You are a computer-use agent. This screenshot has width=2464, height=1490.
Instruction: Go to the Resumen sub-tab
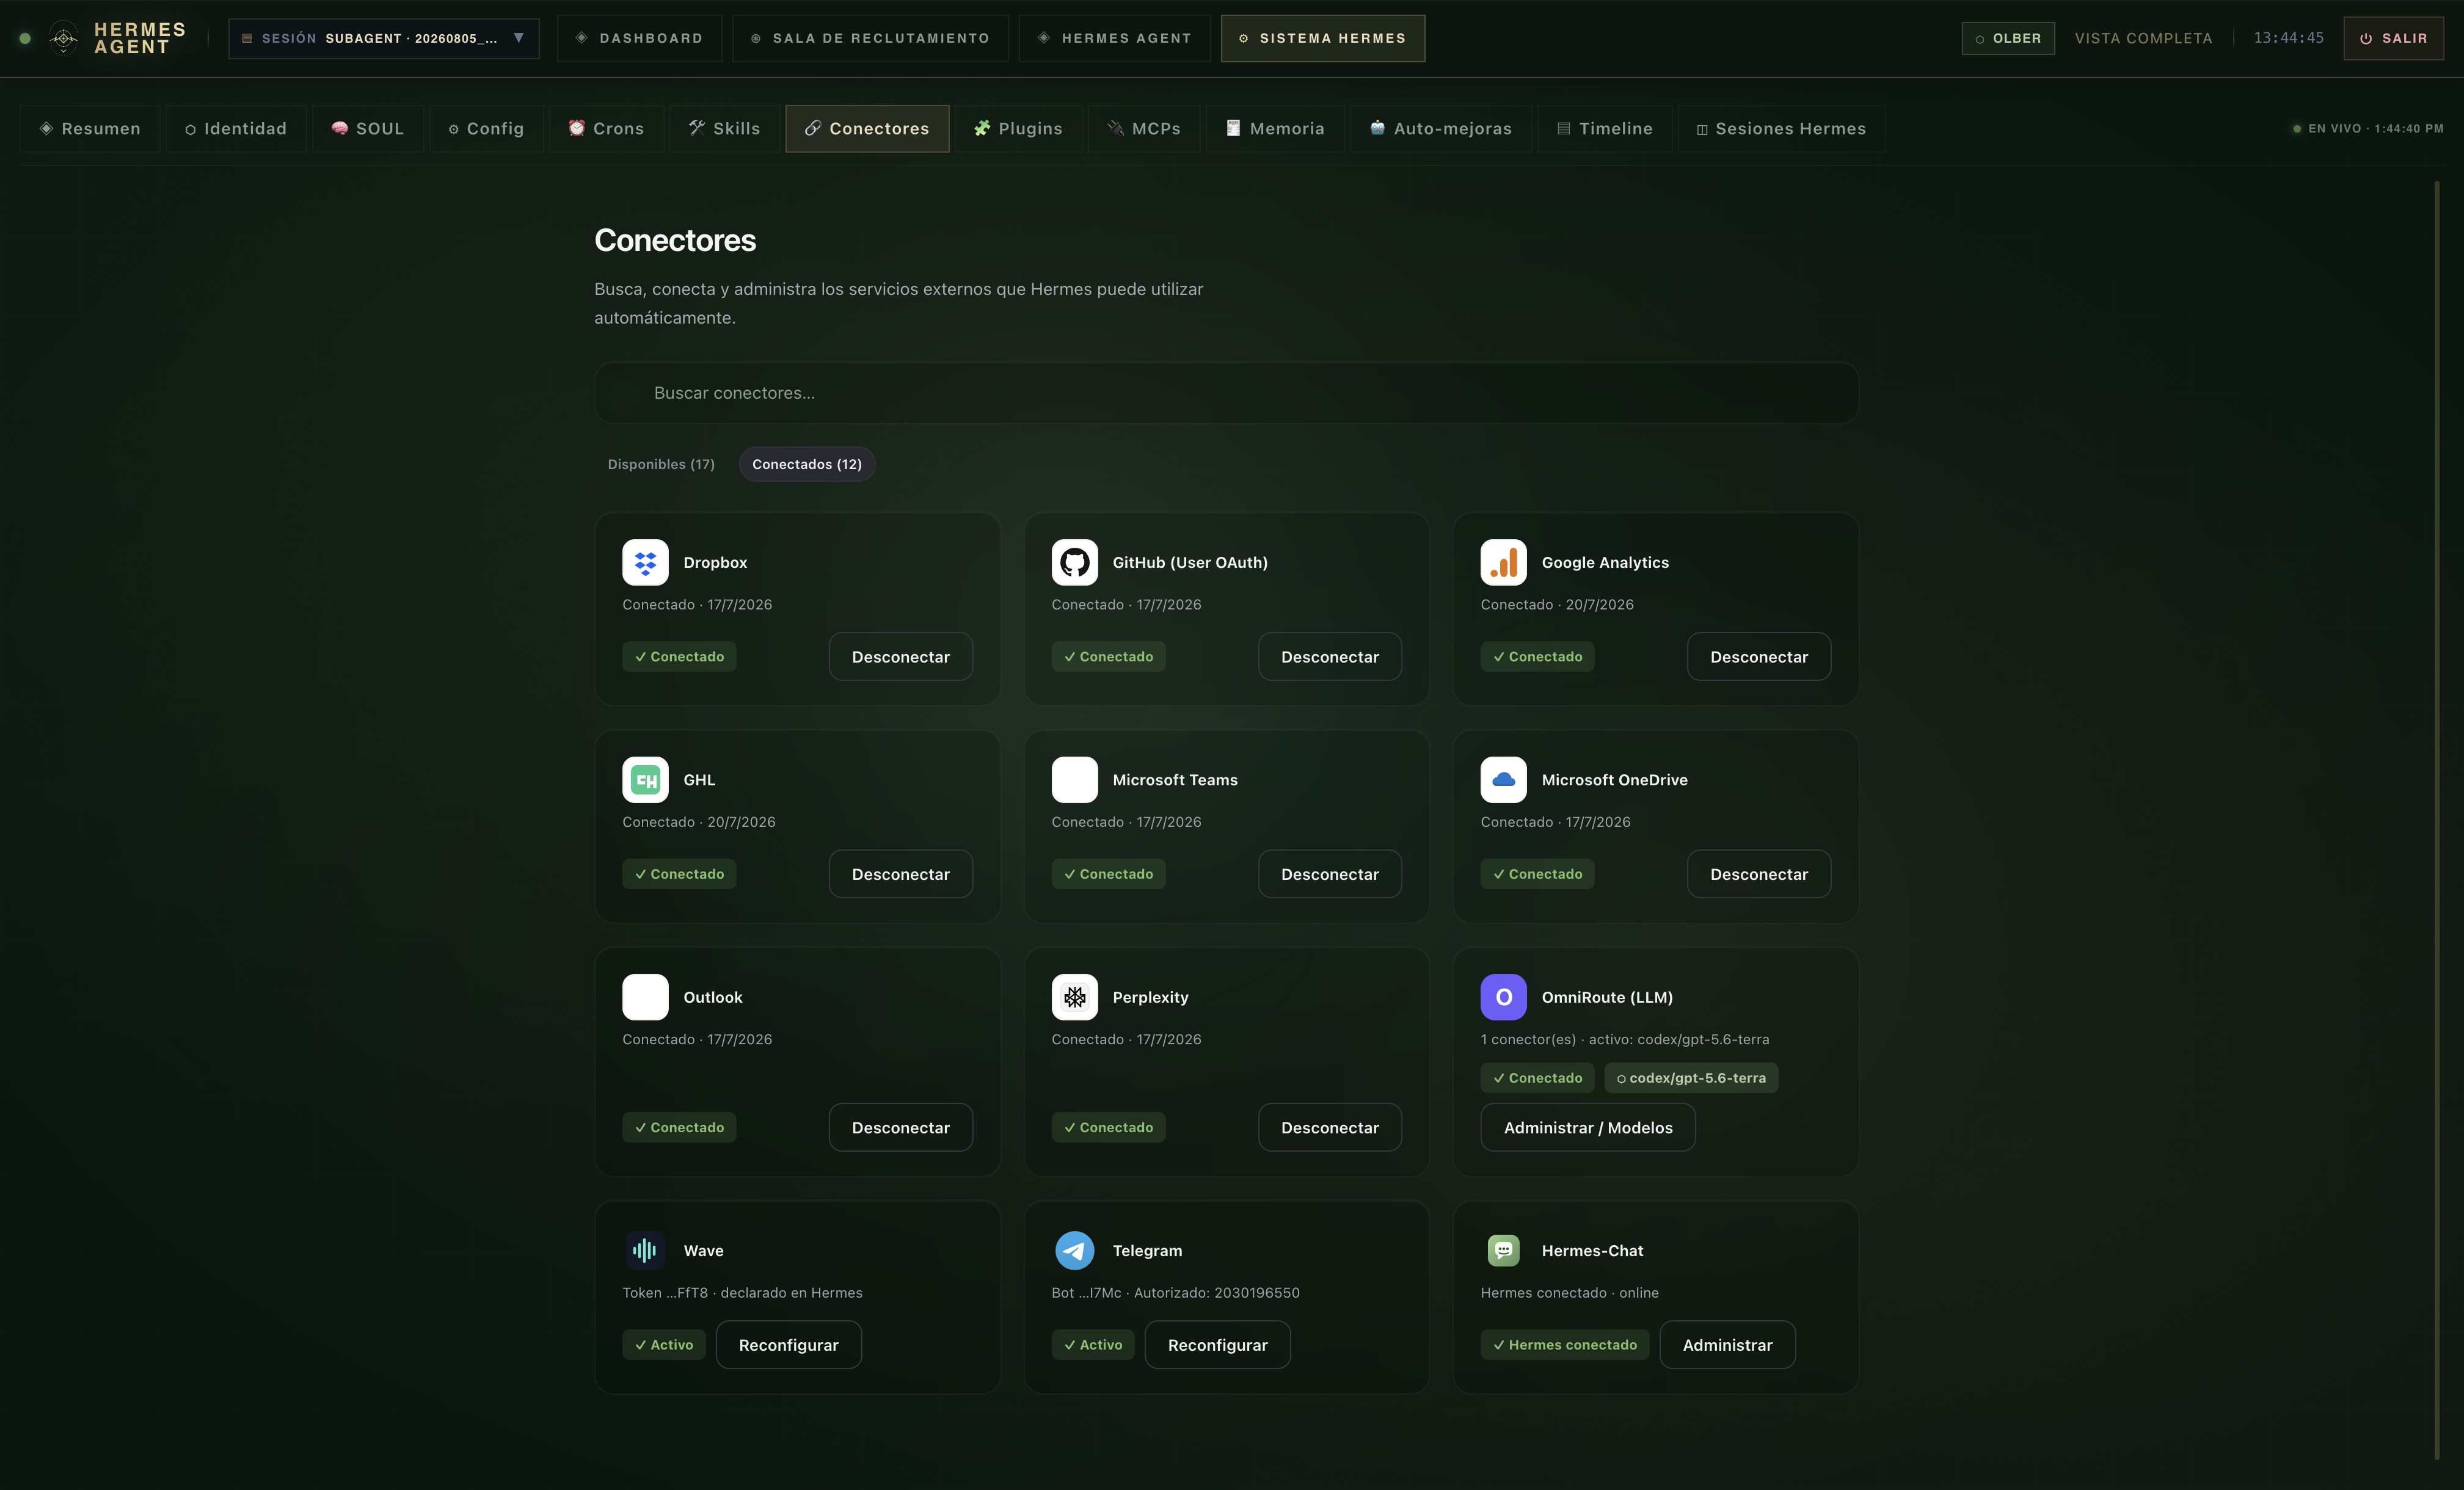click(x=90, y=128)
